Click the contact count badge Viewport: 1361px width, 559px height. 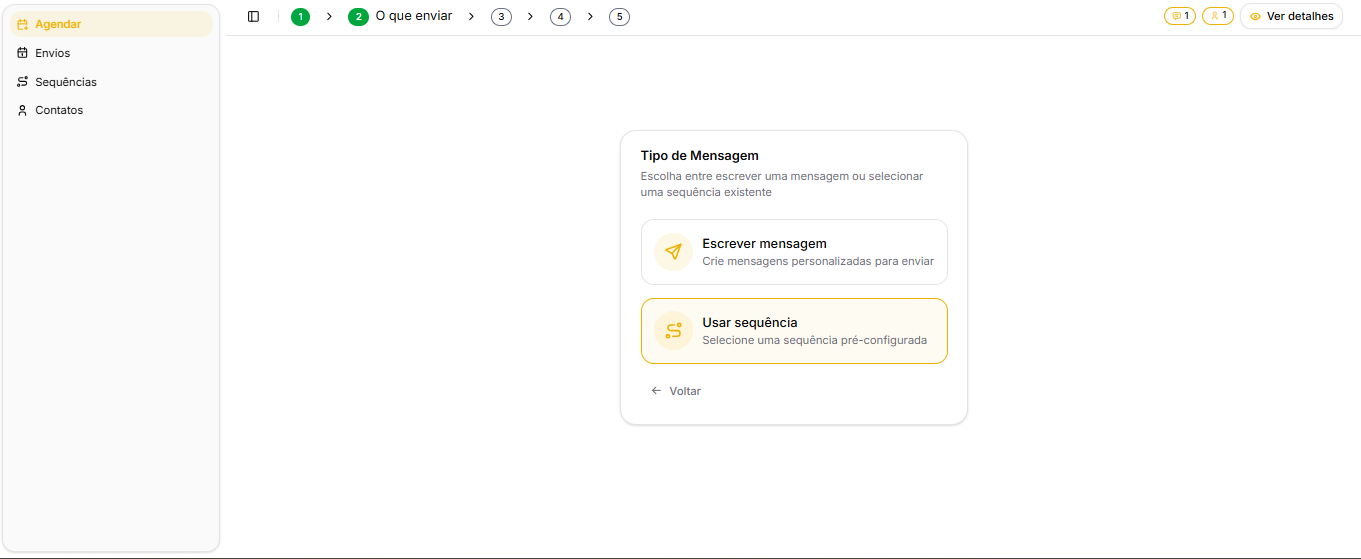pyautogui.click(x=1217, y=16)
